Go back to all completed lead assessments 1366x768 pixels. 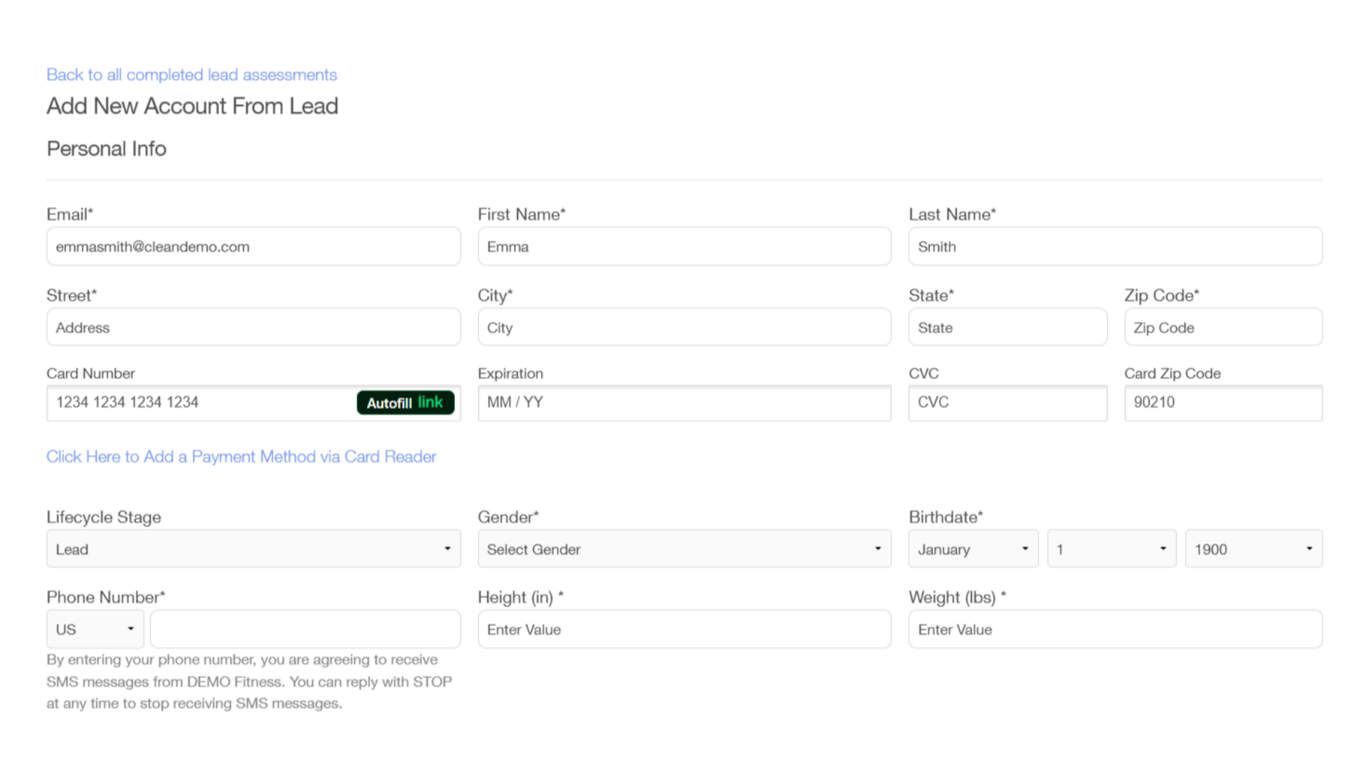pyautogui.click(x=192, y=75)
